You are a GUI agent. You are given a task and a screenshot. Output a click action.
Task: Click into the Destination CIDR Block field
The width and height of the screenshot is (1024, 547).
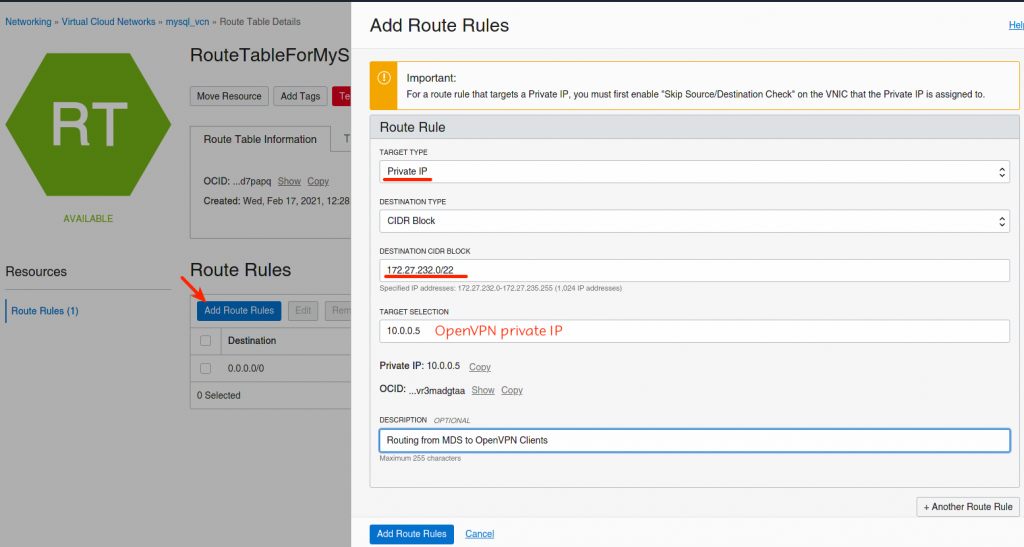[x=694, y=271]
